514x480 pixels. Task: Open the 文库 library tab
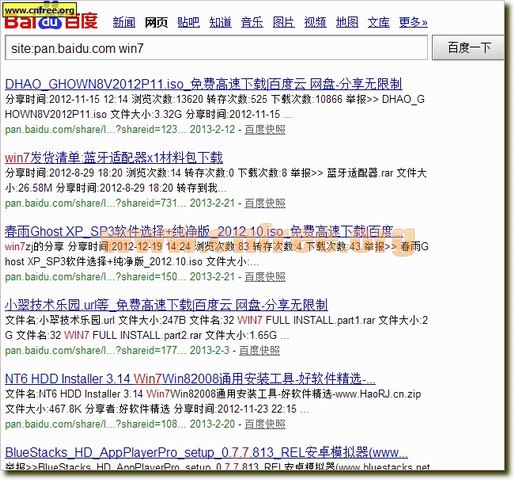tap(379, 22)
